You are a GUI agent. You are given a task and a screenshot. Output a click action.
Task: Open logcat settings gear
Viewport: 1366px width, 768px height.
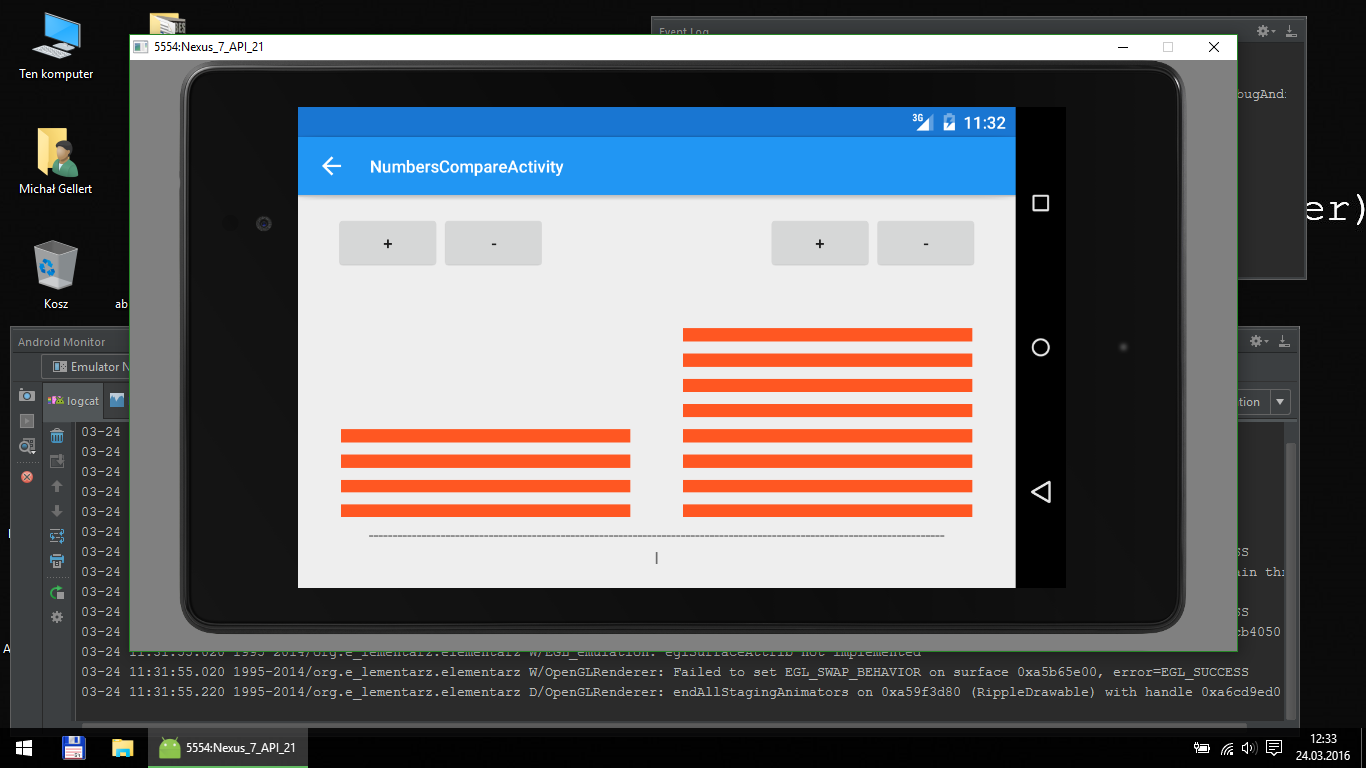coord(57,616)
